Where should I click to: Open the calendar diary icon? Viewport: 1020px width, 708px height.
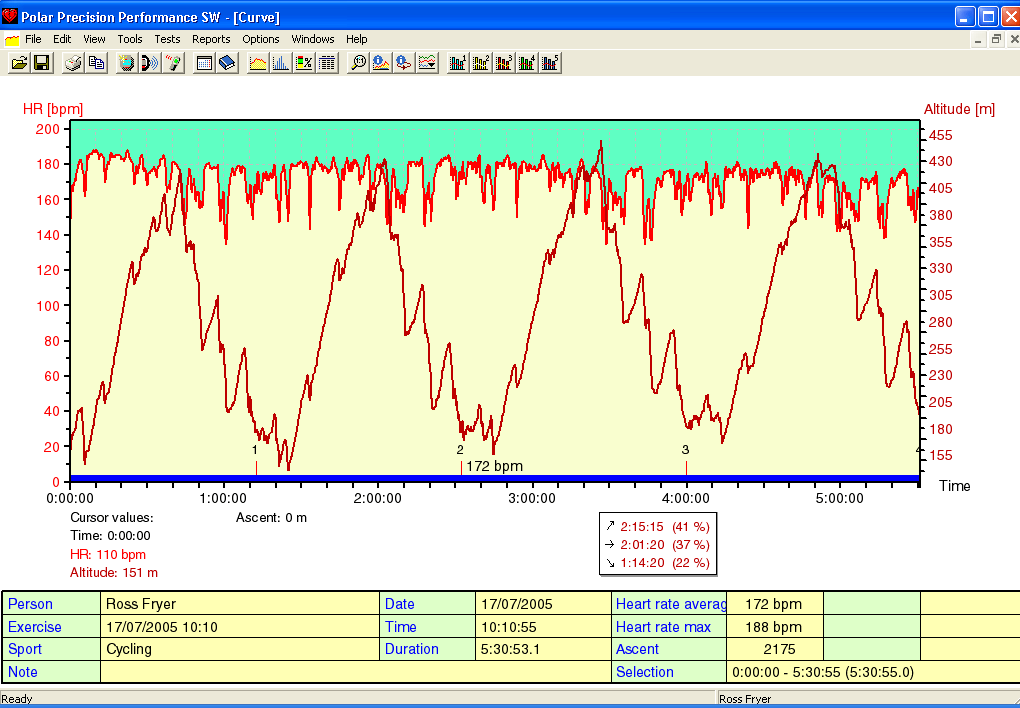point(204,63)
